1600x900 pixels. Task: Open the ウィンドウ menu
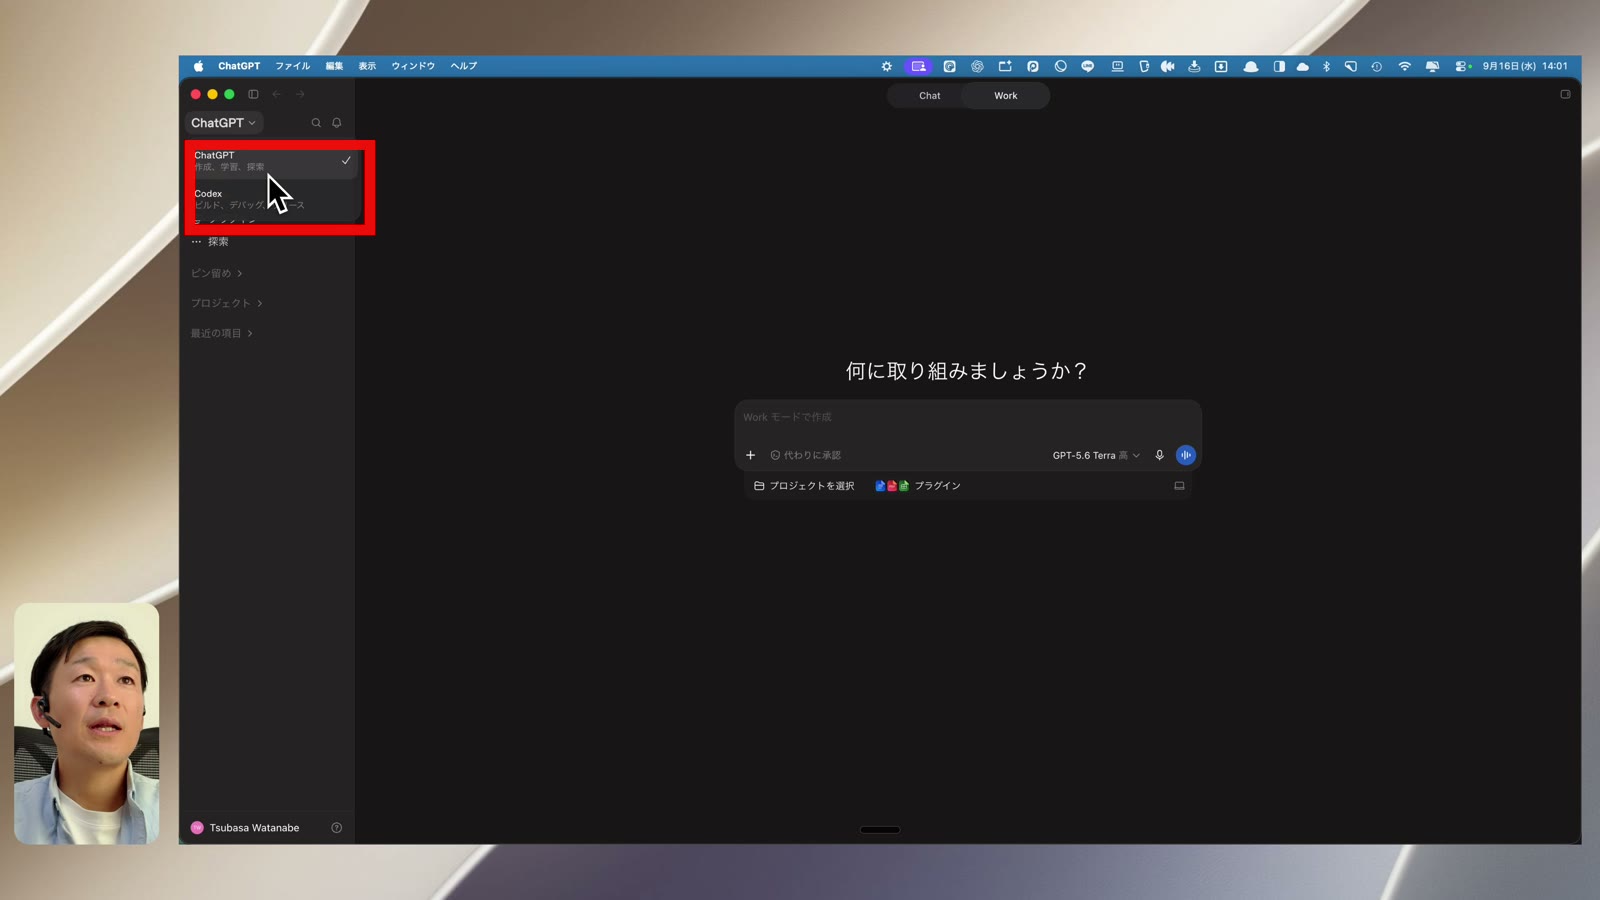(x=413, y=66)
